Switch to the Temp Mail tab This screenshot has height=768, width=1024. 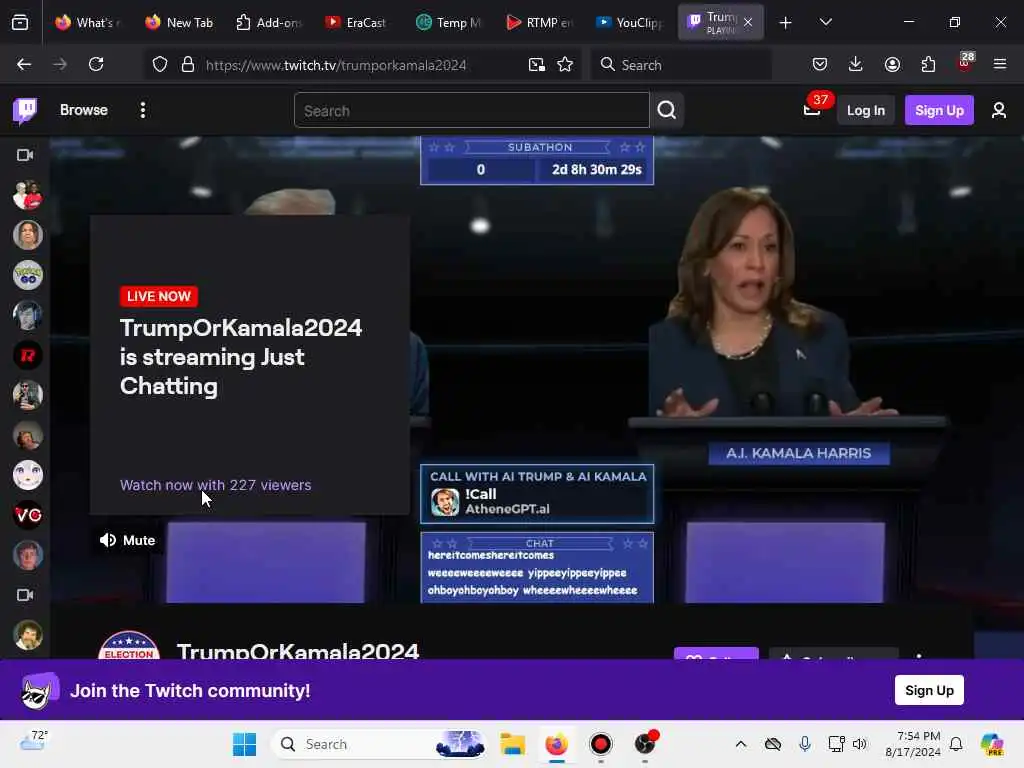pos(449,23)
